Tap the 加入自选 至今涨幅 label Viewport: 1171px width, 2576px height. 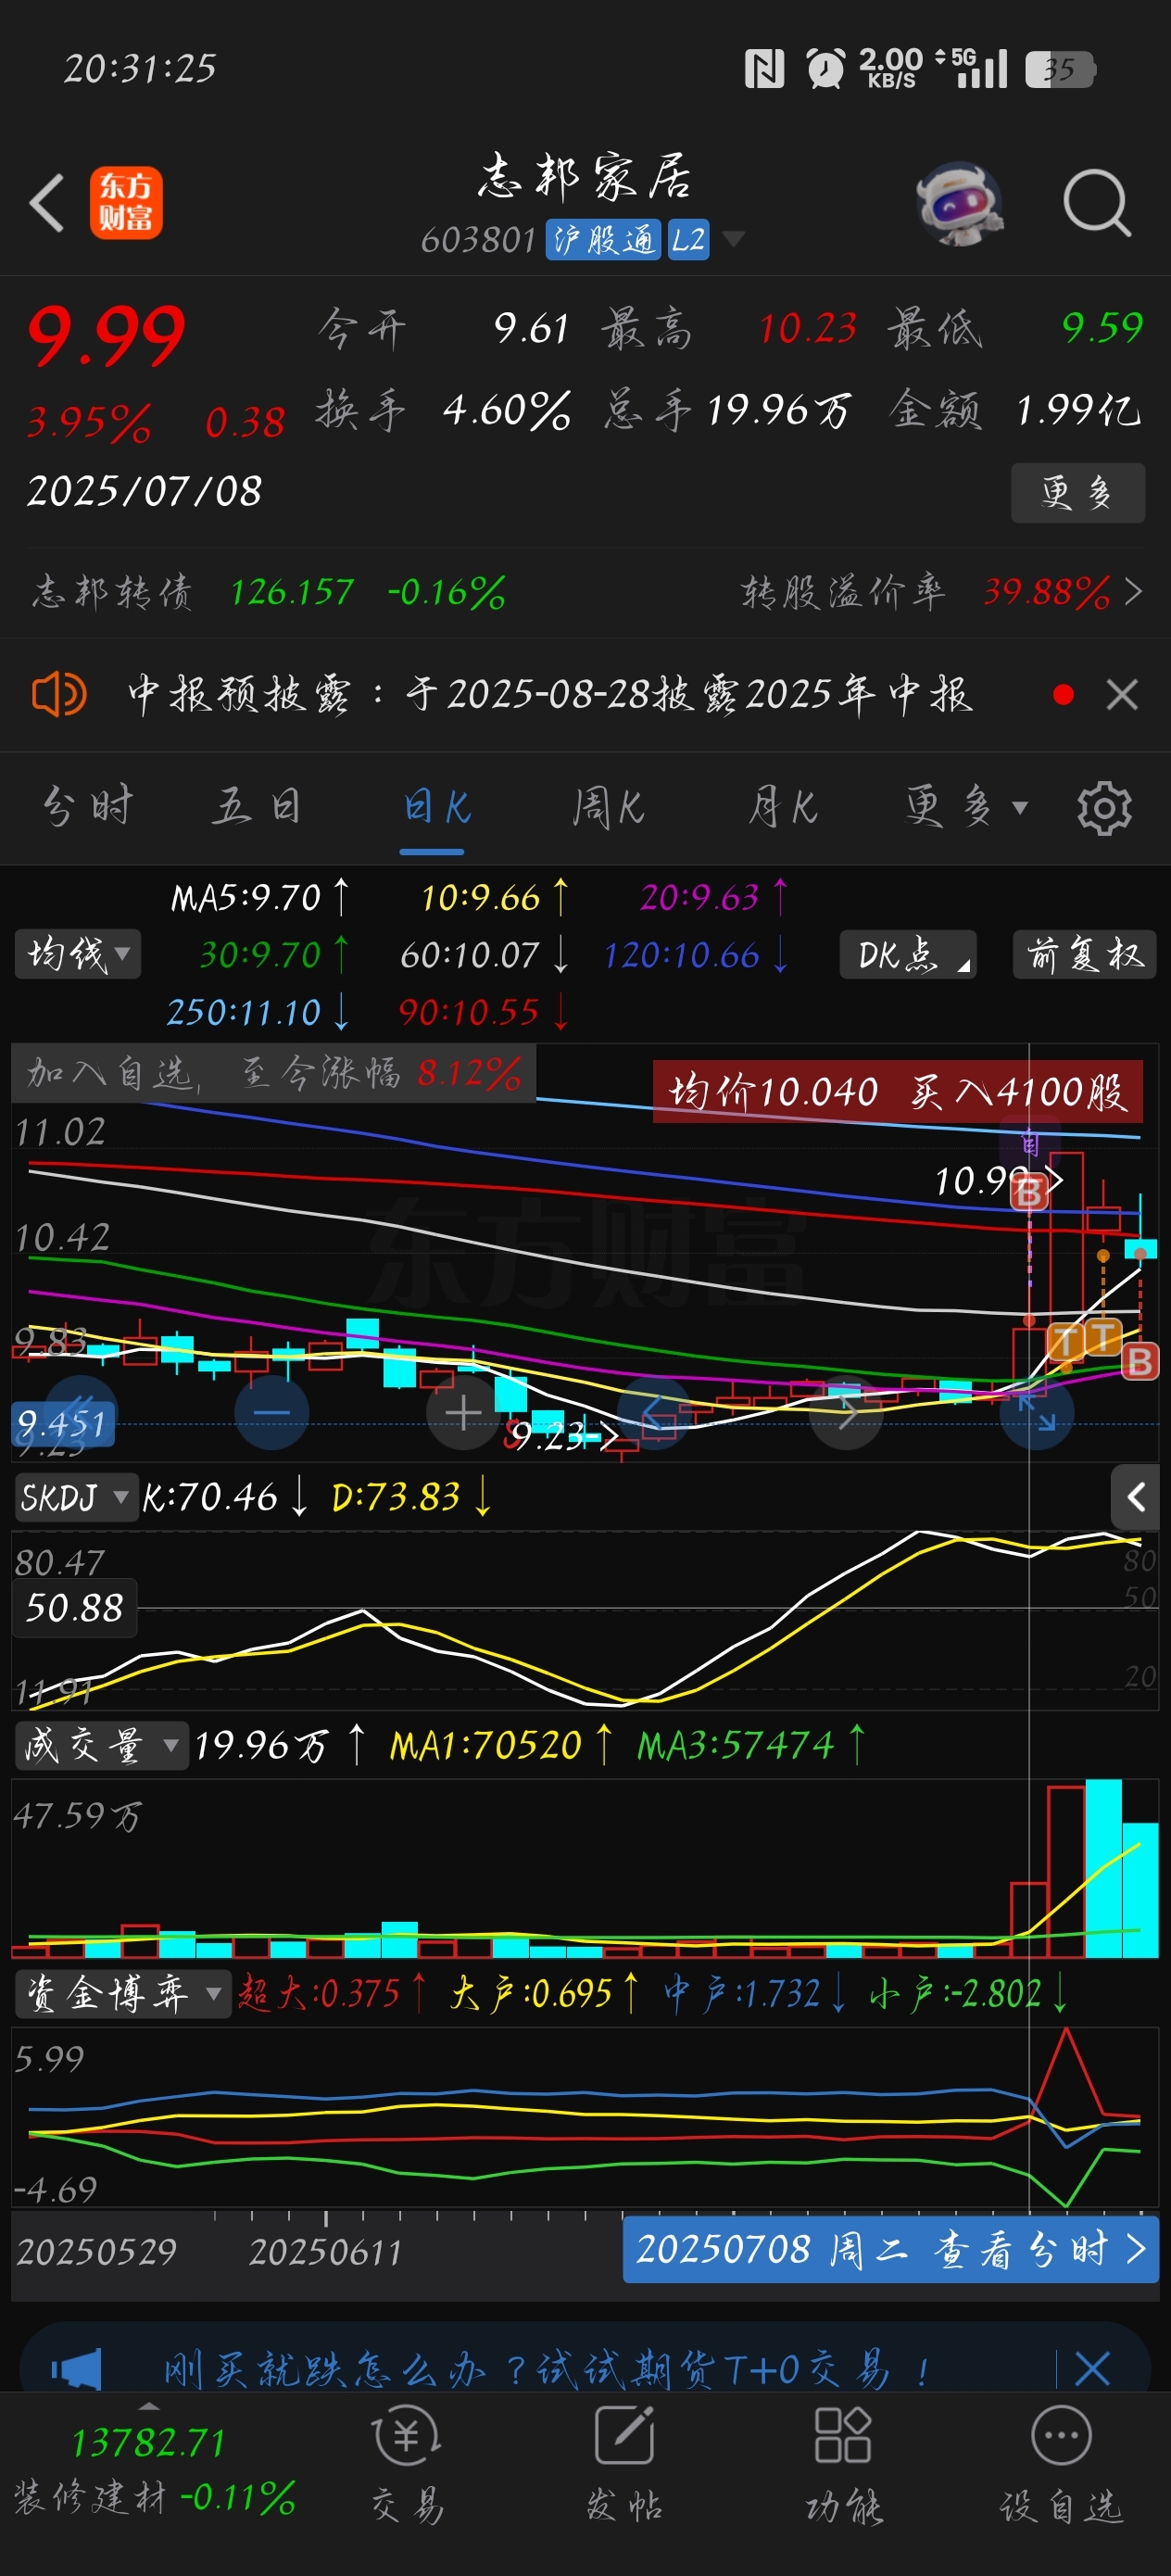(x=273, y=1073)
